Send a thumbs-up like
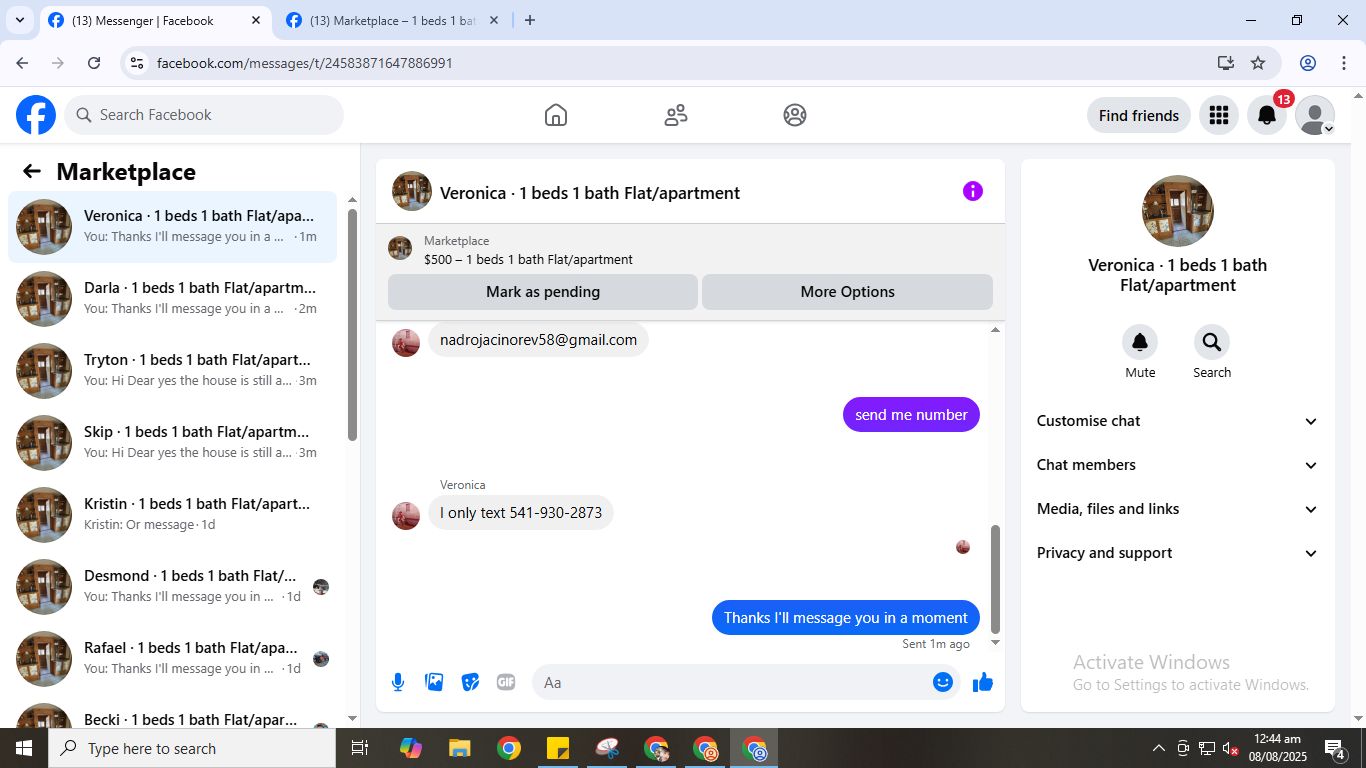This screenshot has height=768, width=1366. pos(983,682)
